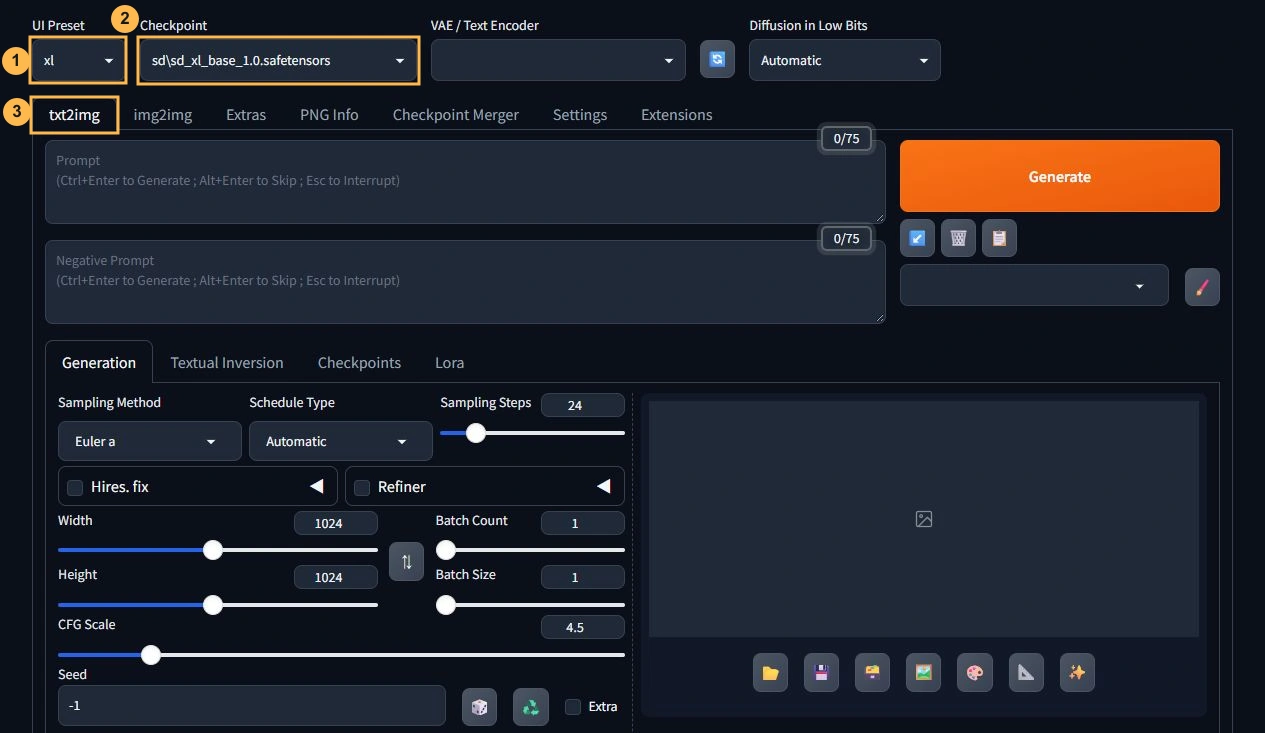This screenshot has width=1265, height=733.
Task: Adjust the CFG Scale slider
Action: click(341, 655)
